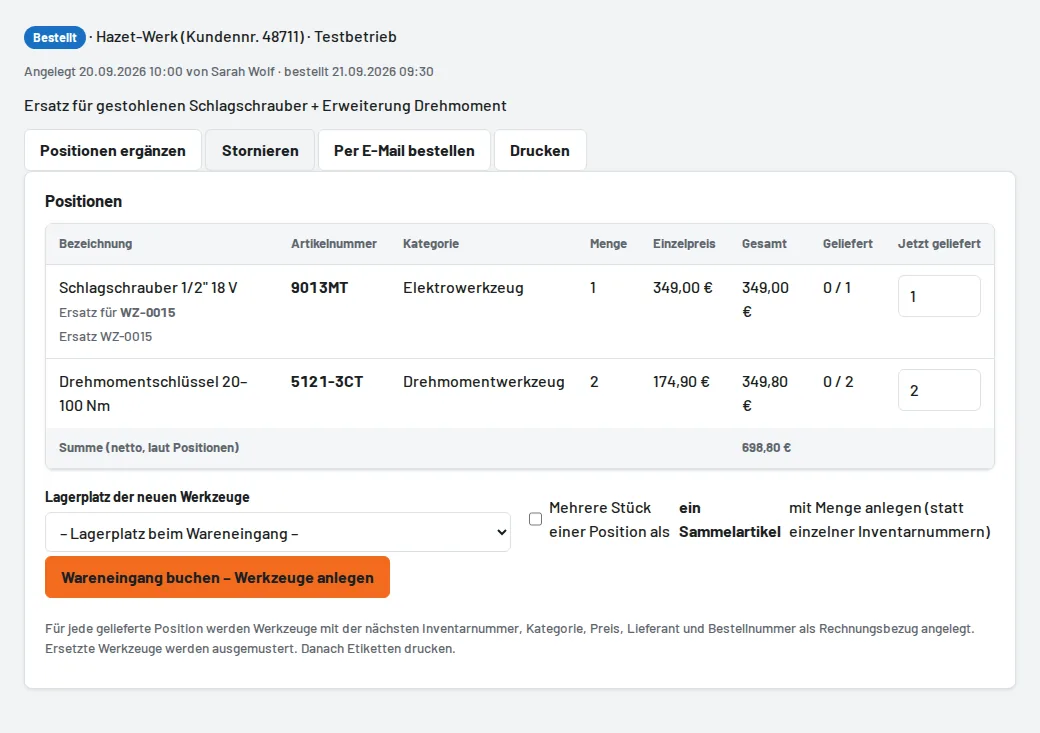Image resolution: width=1040 pixels, height=733 pixels.
Task: Click Summe (netto, laut Positionen) label
Action: (149, 448)
